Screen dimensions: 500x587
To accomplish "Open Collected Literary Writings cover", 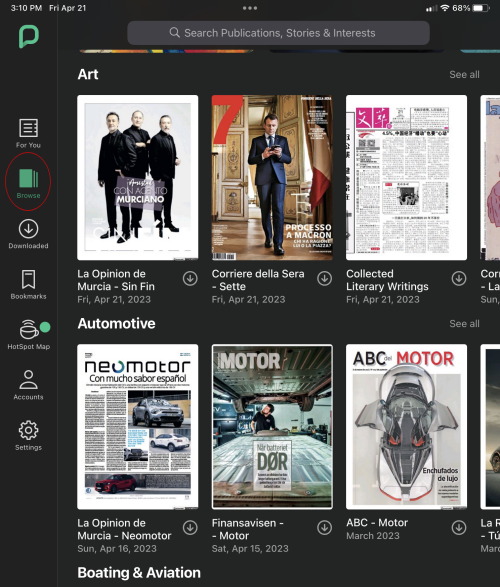I will 406,177.
